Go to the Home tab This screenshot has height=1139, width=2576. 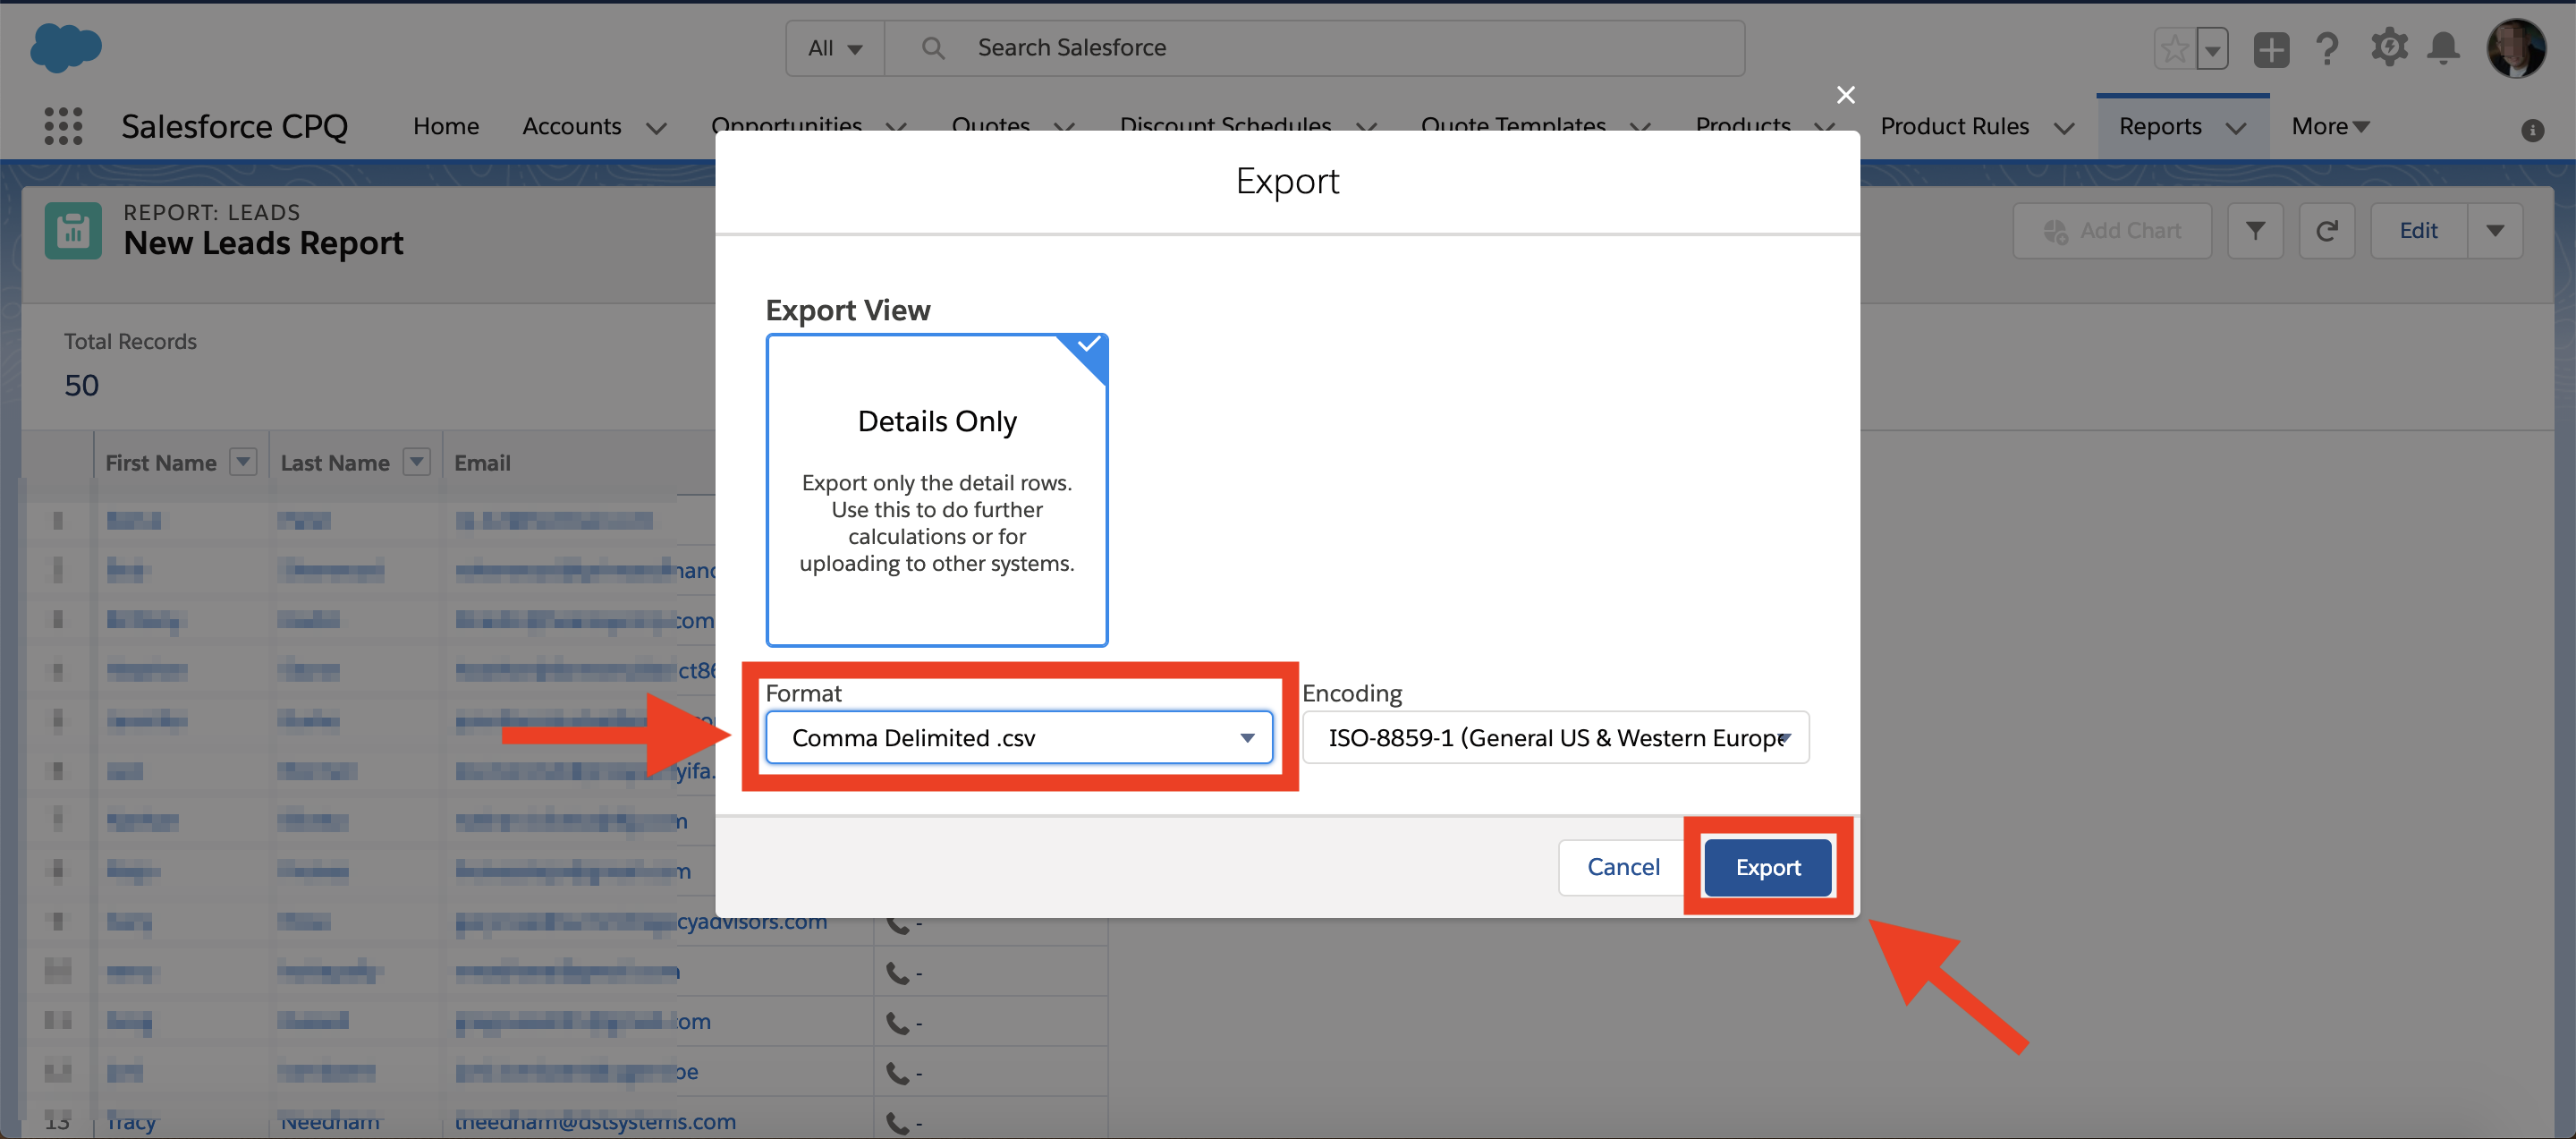(x=446, y=126)
